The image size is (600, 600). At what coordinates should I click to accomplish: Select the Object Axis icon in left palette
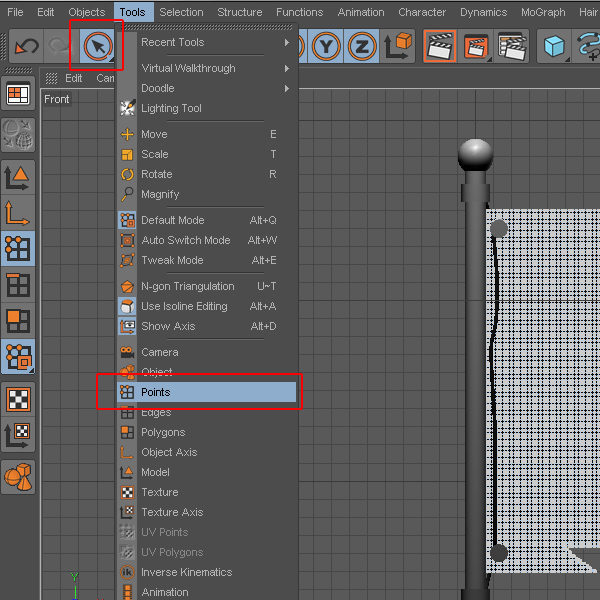pyautogui.click(x=18, y=213)
